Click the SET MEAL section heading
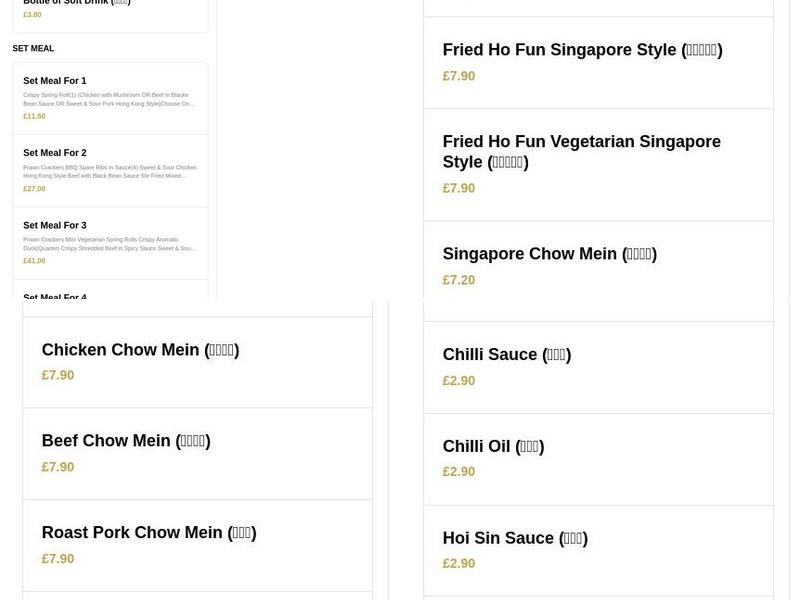This screenshot has height=600, width=800. coord(33,48)
